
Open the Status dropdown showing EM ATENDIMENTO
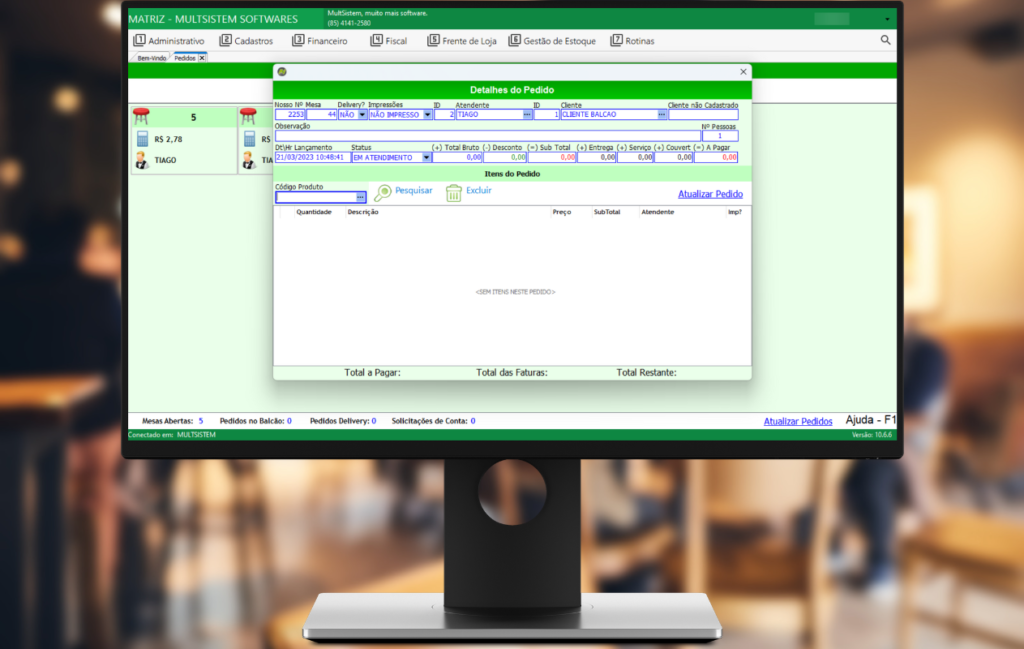426,157
